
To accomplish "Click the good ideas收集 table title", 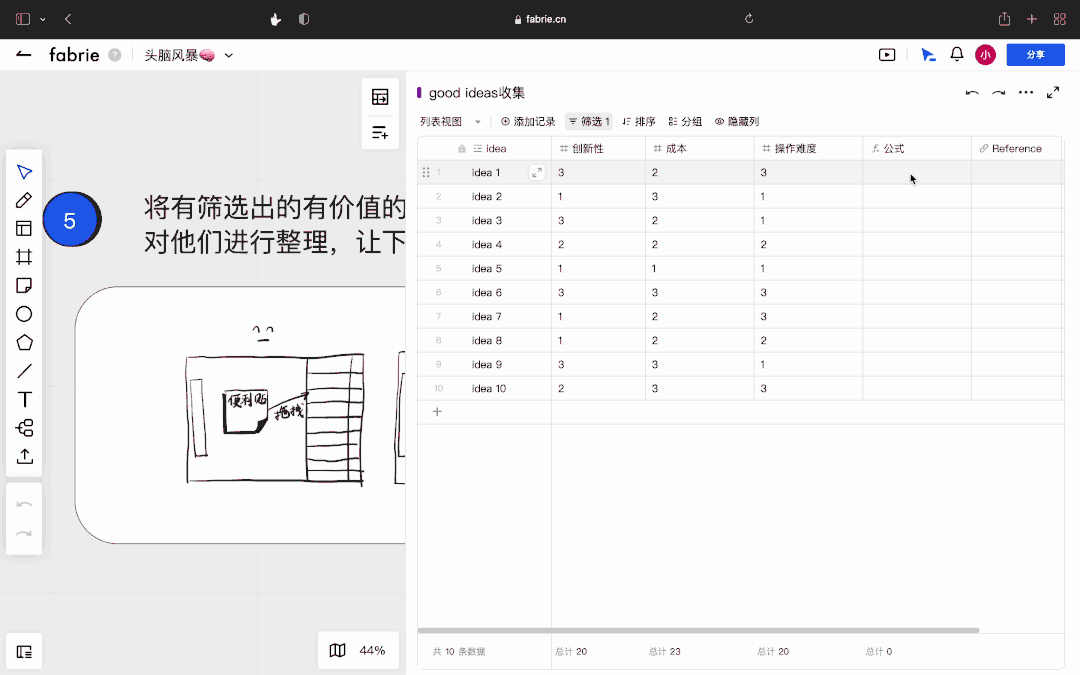I will point(477,93).
